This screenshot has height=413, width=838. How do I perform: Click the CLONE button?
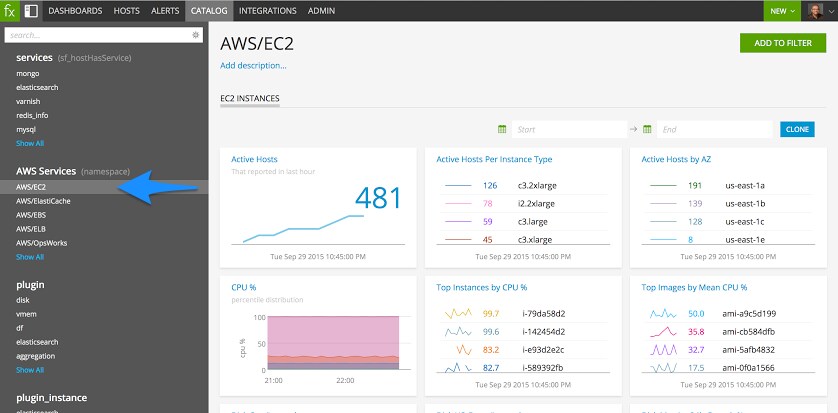(x=797, y=129)
